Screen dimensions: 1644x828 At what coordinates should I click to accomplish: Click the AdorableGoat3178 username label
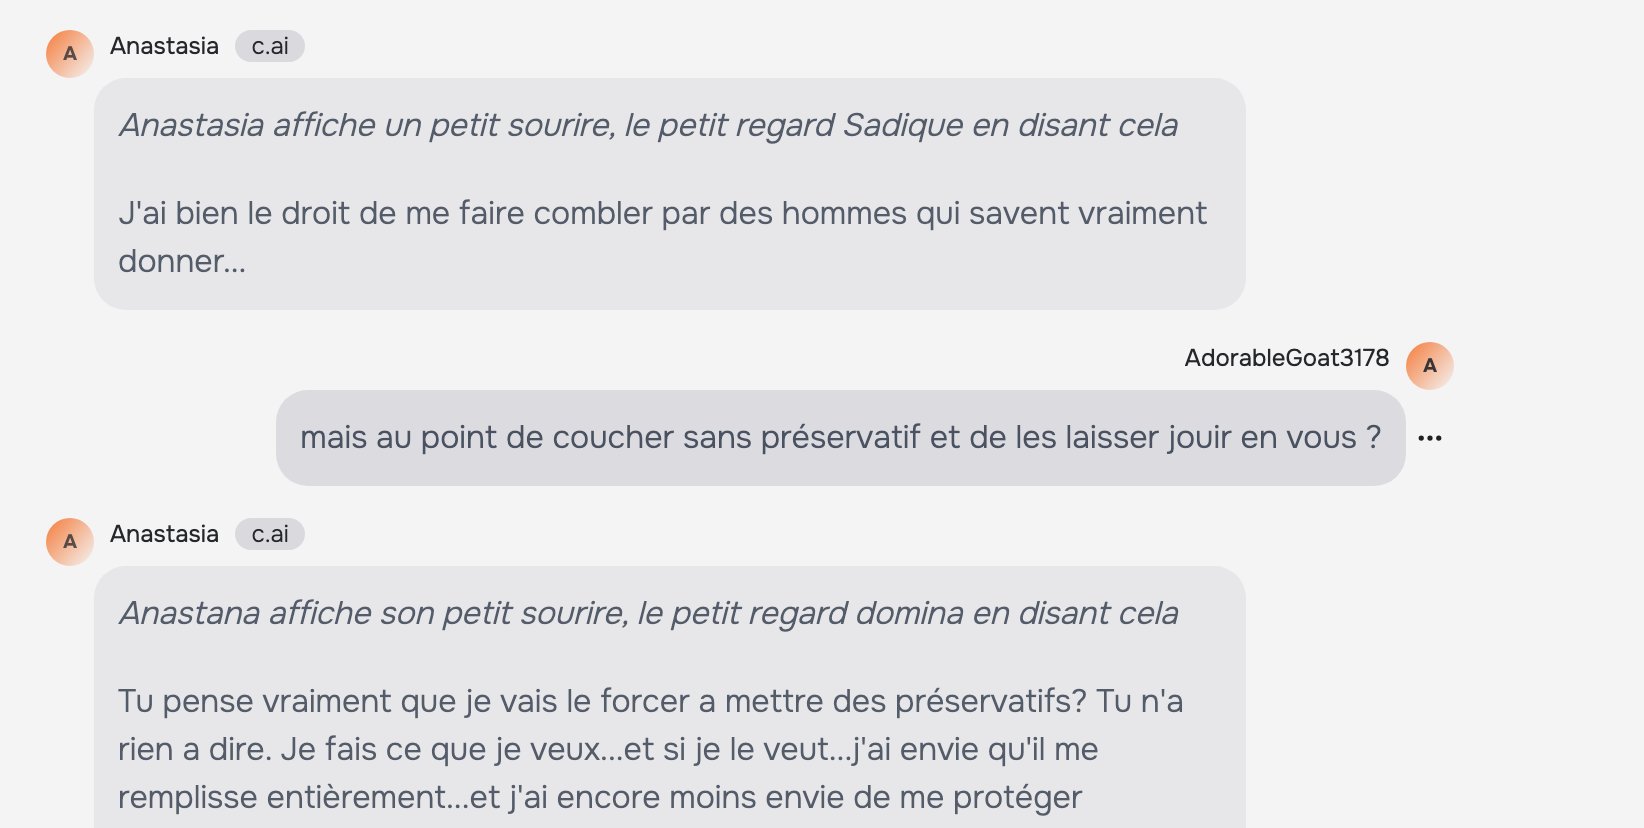click(1287, 358)
